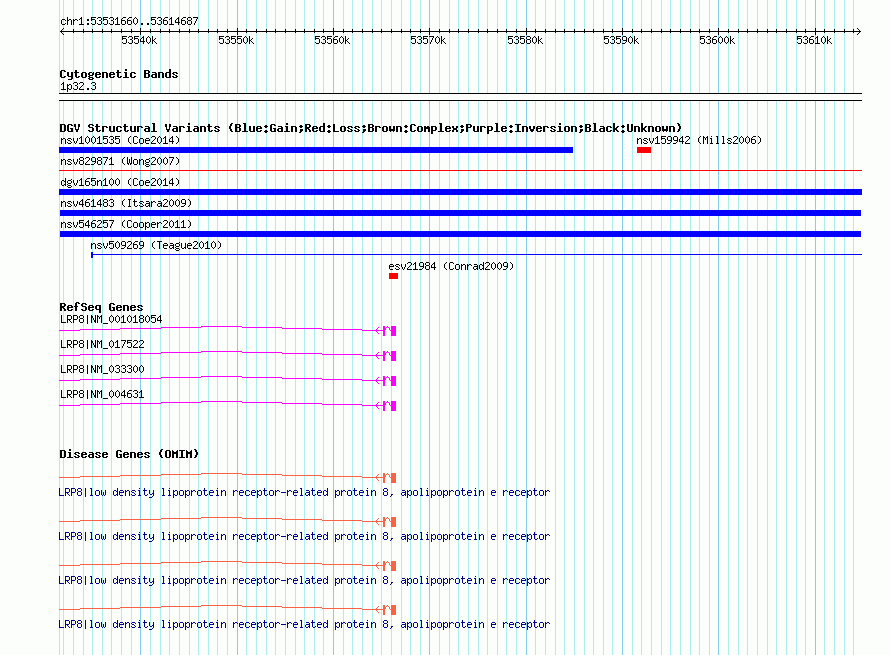Click the 53580k ruler tick label
This screenshot has width=890, height=655.
(525, 41)
